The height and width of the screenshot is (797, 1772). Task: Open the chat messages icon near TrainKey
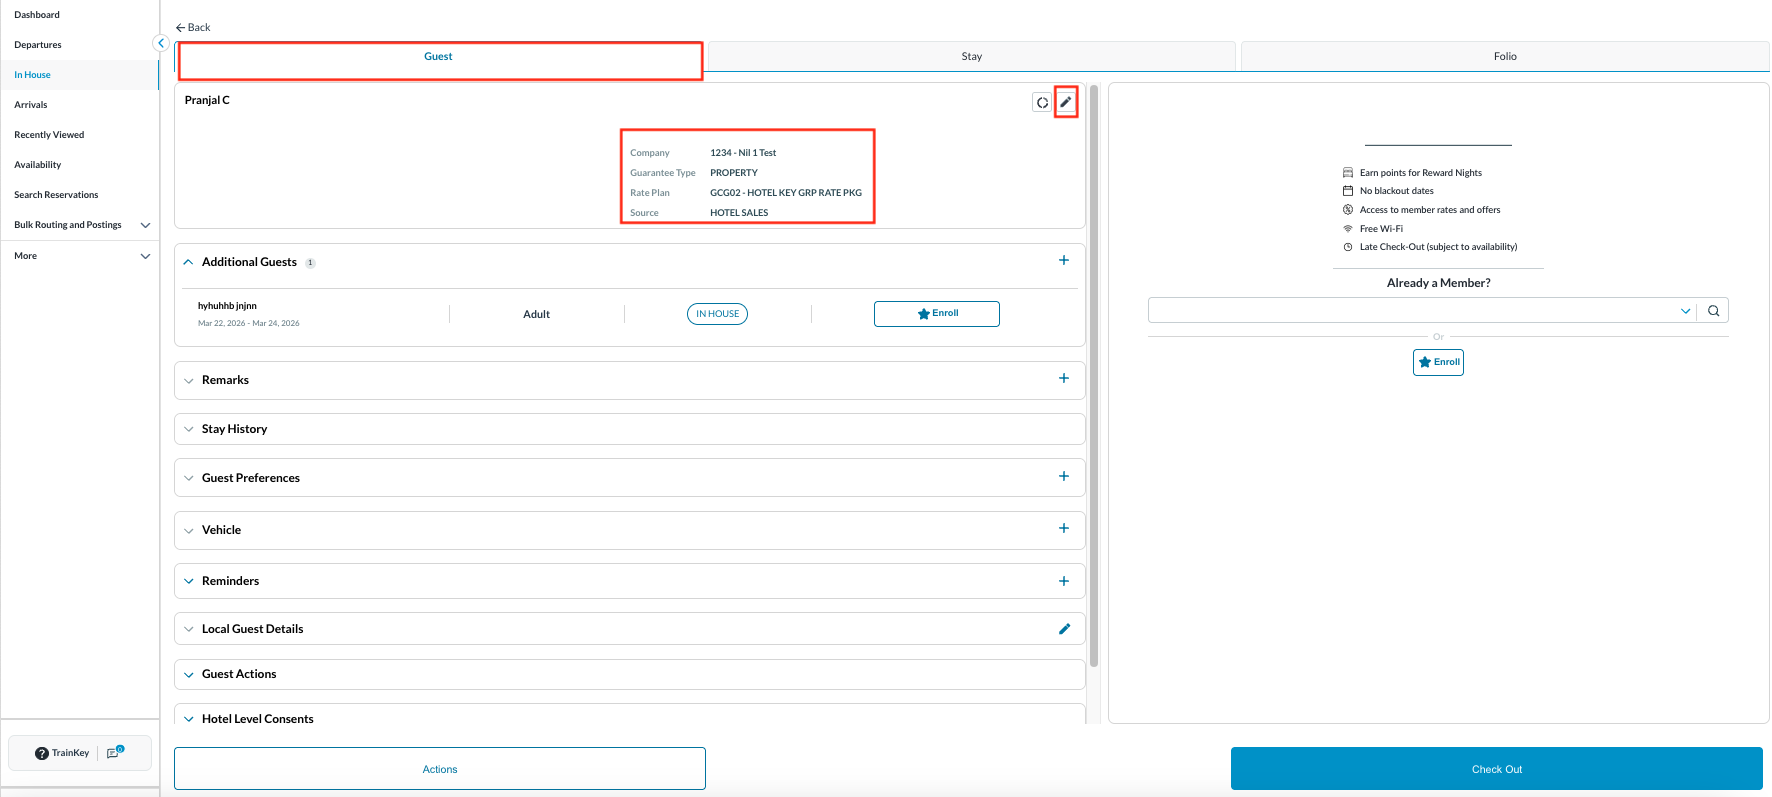[x=115, y=753]
